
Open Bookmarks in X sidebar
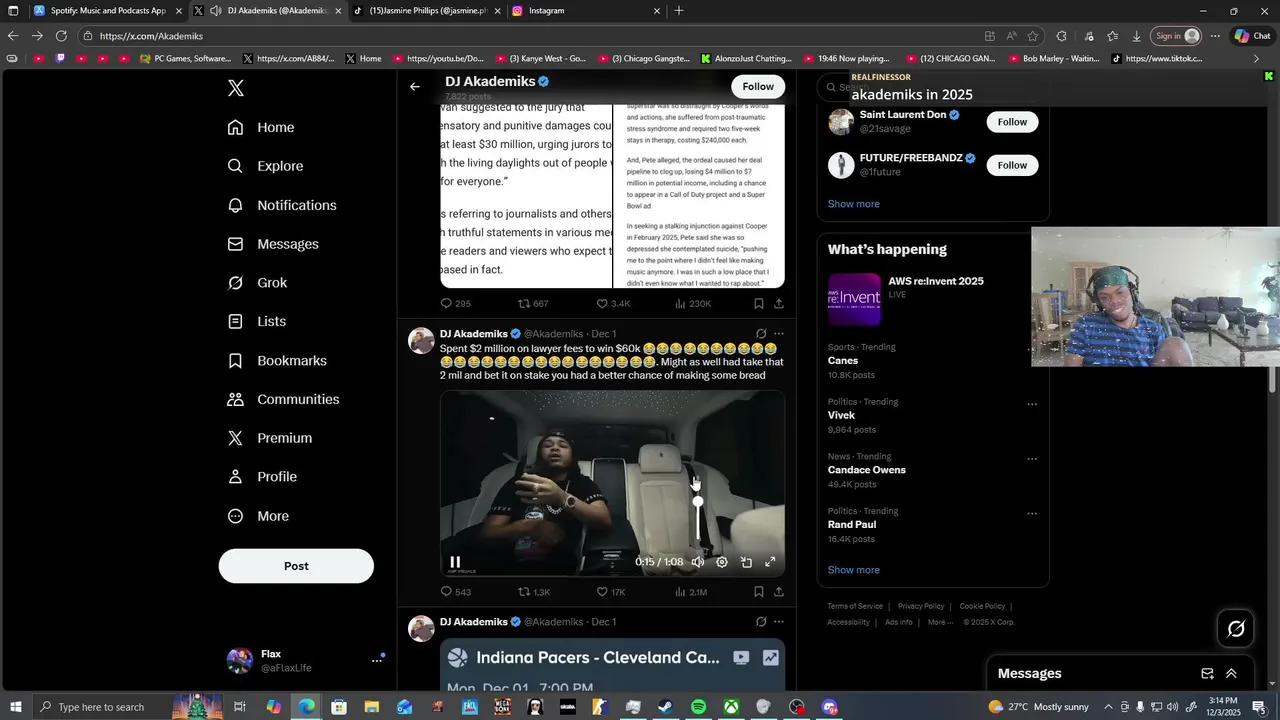pos(277,360)
